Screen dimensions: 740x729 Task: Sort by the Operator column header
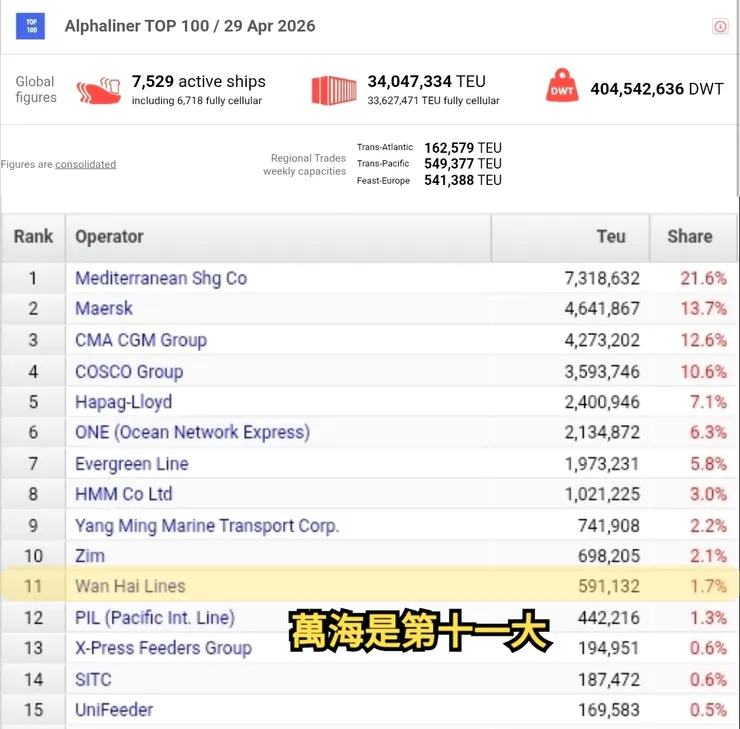coord(278,236)
